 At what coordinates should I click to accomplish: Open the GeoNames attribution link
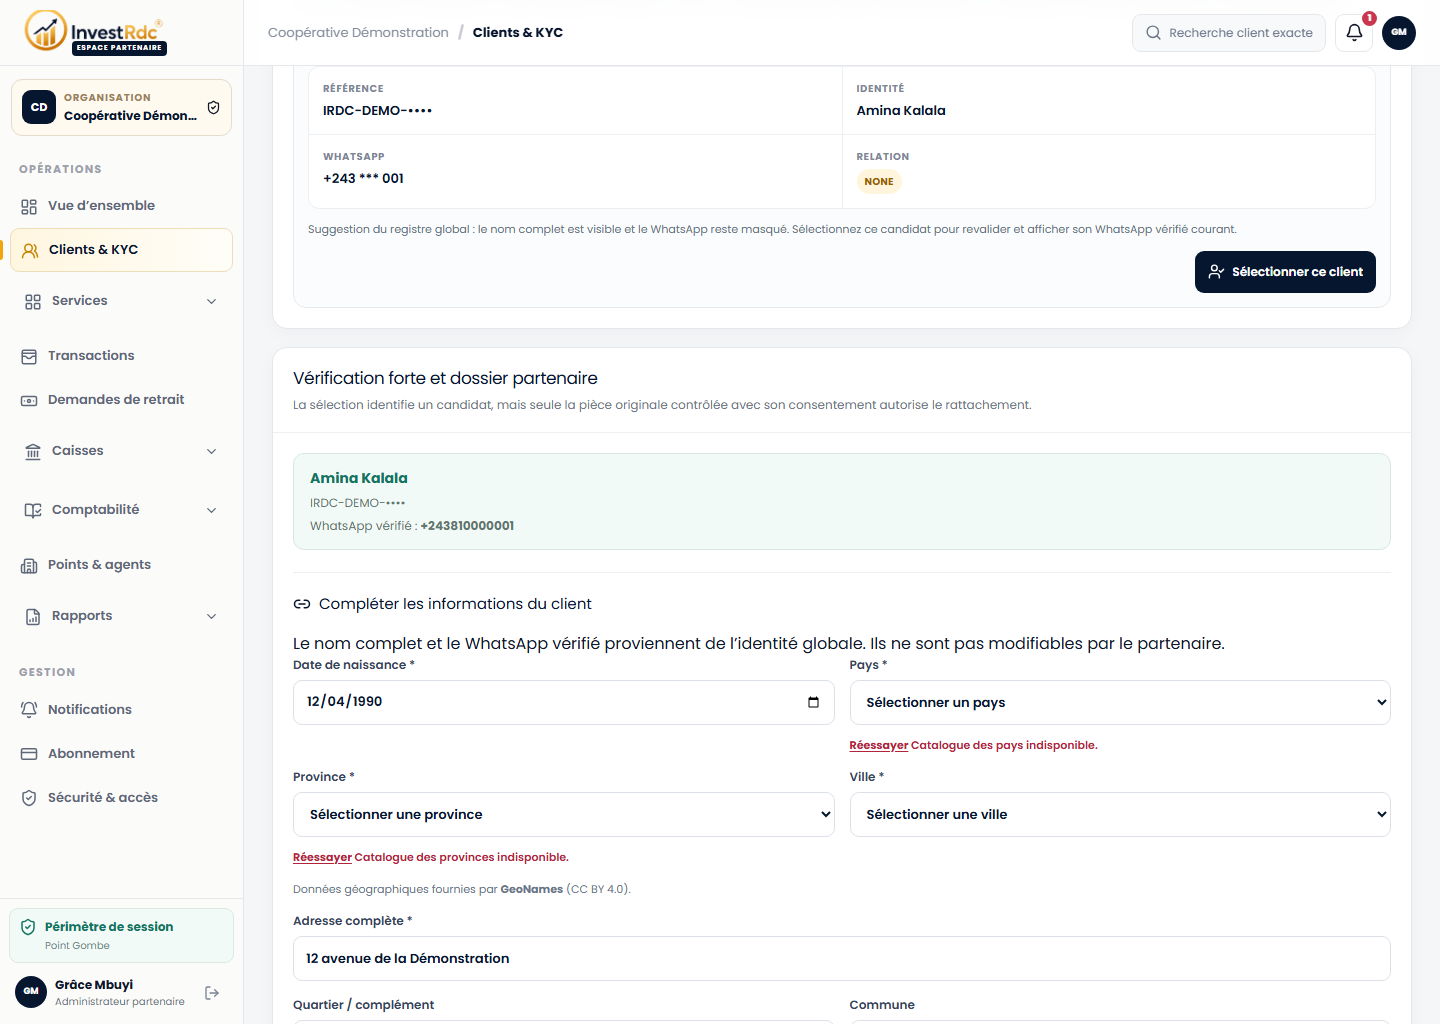[531, 889]
